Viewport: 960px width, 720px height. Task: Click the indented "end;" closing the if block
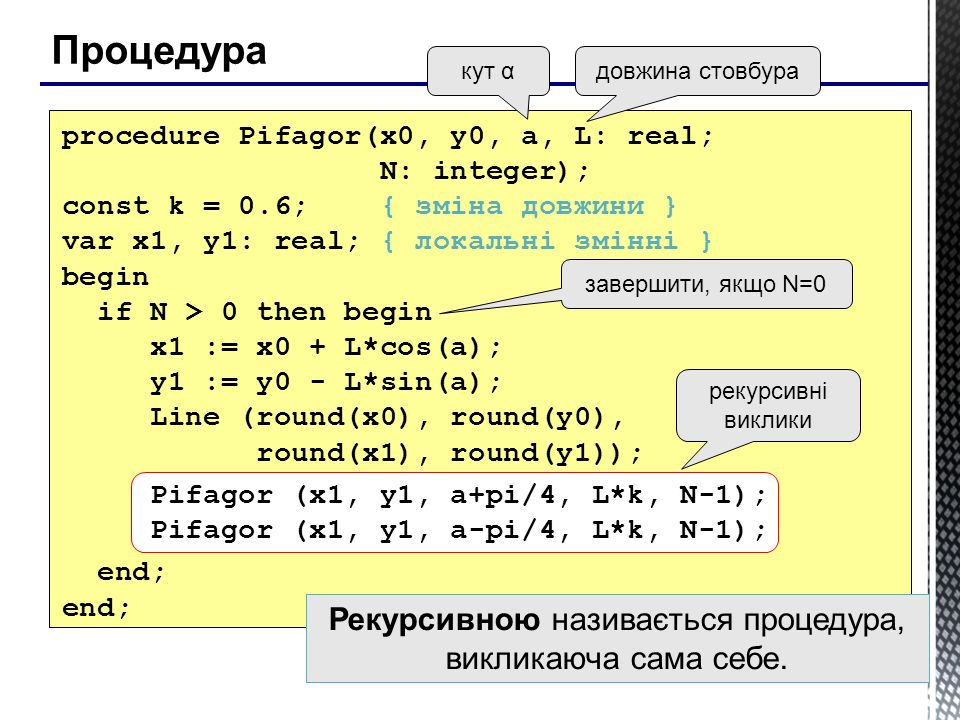(131, 572)
